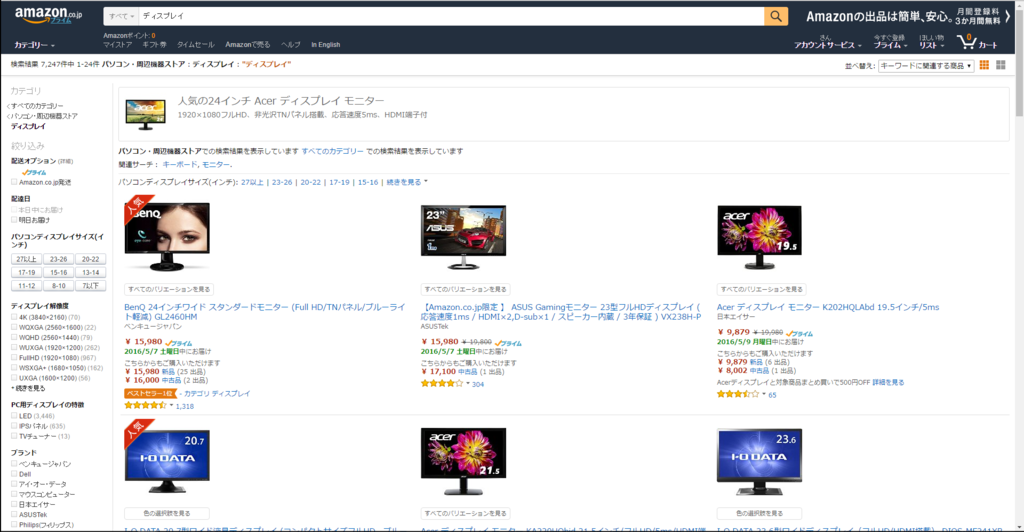
Task: Click the ディスプレイ search input field
Action: tap(451, 16)
